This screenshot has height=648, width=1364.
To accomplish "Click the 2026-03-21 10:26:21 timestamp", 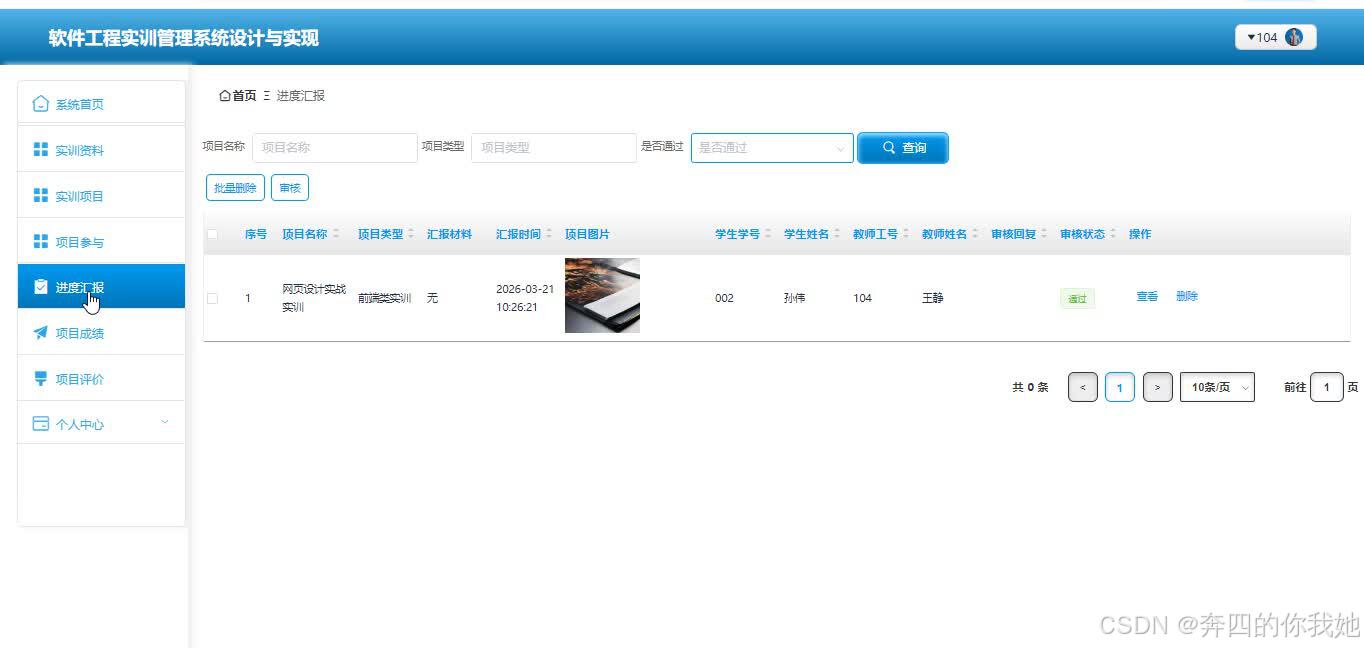I will [x=525, y=298].
